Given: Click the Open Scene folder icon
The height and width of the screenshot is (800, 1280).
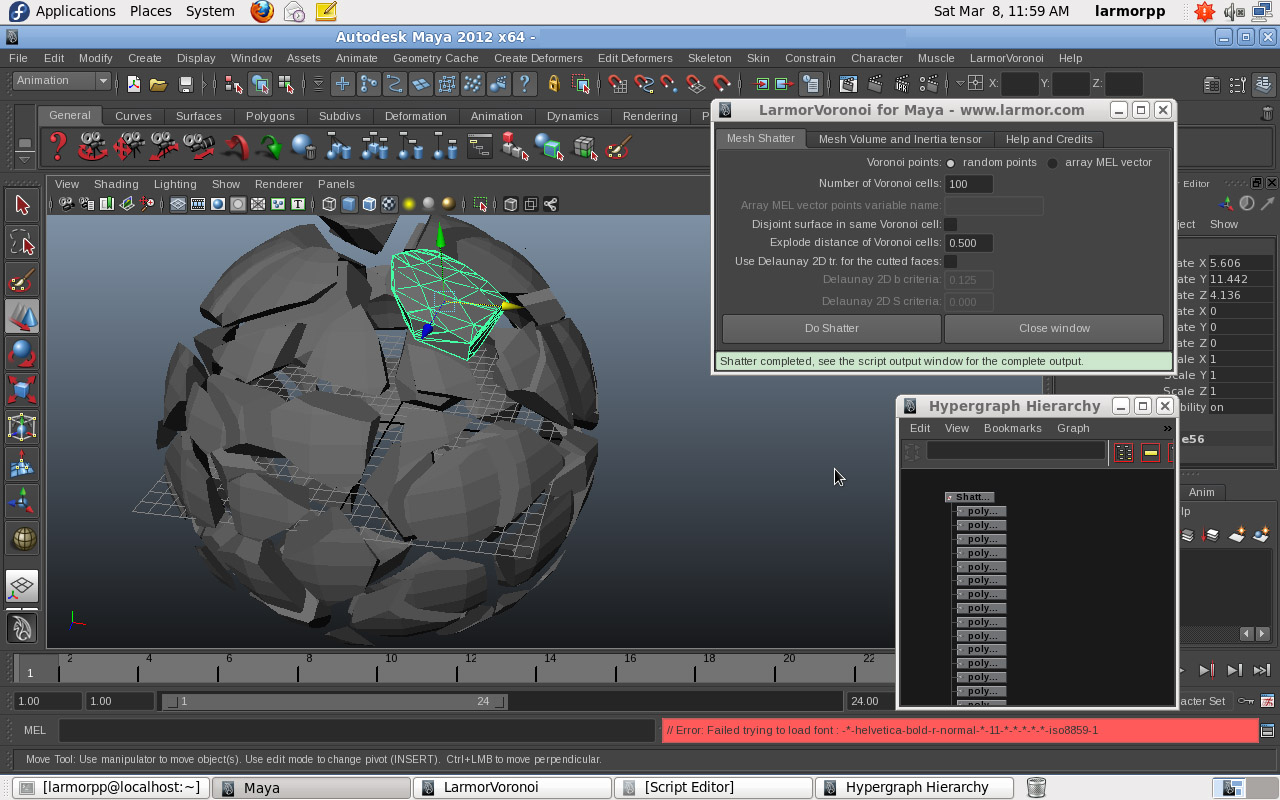Looking at the screenshot, I should click(158, 84).
